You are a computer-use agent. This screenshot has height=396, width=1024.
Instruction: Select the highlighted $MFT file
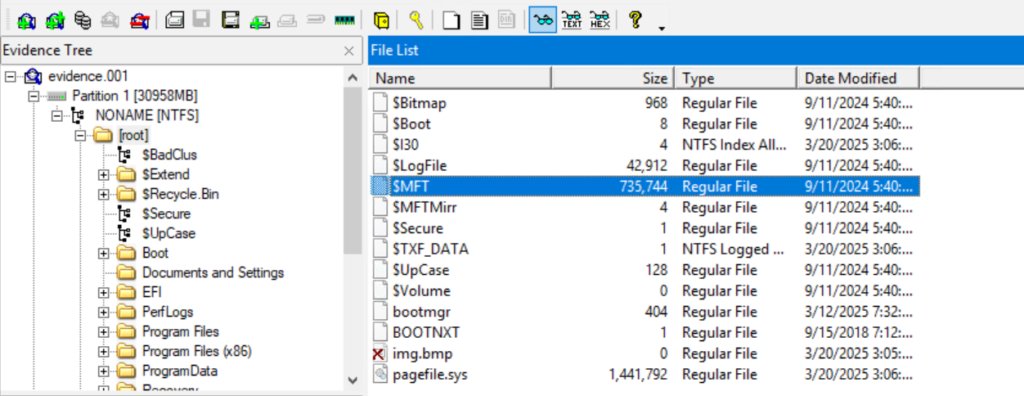[645, 187]
